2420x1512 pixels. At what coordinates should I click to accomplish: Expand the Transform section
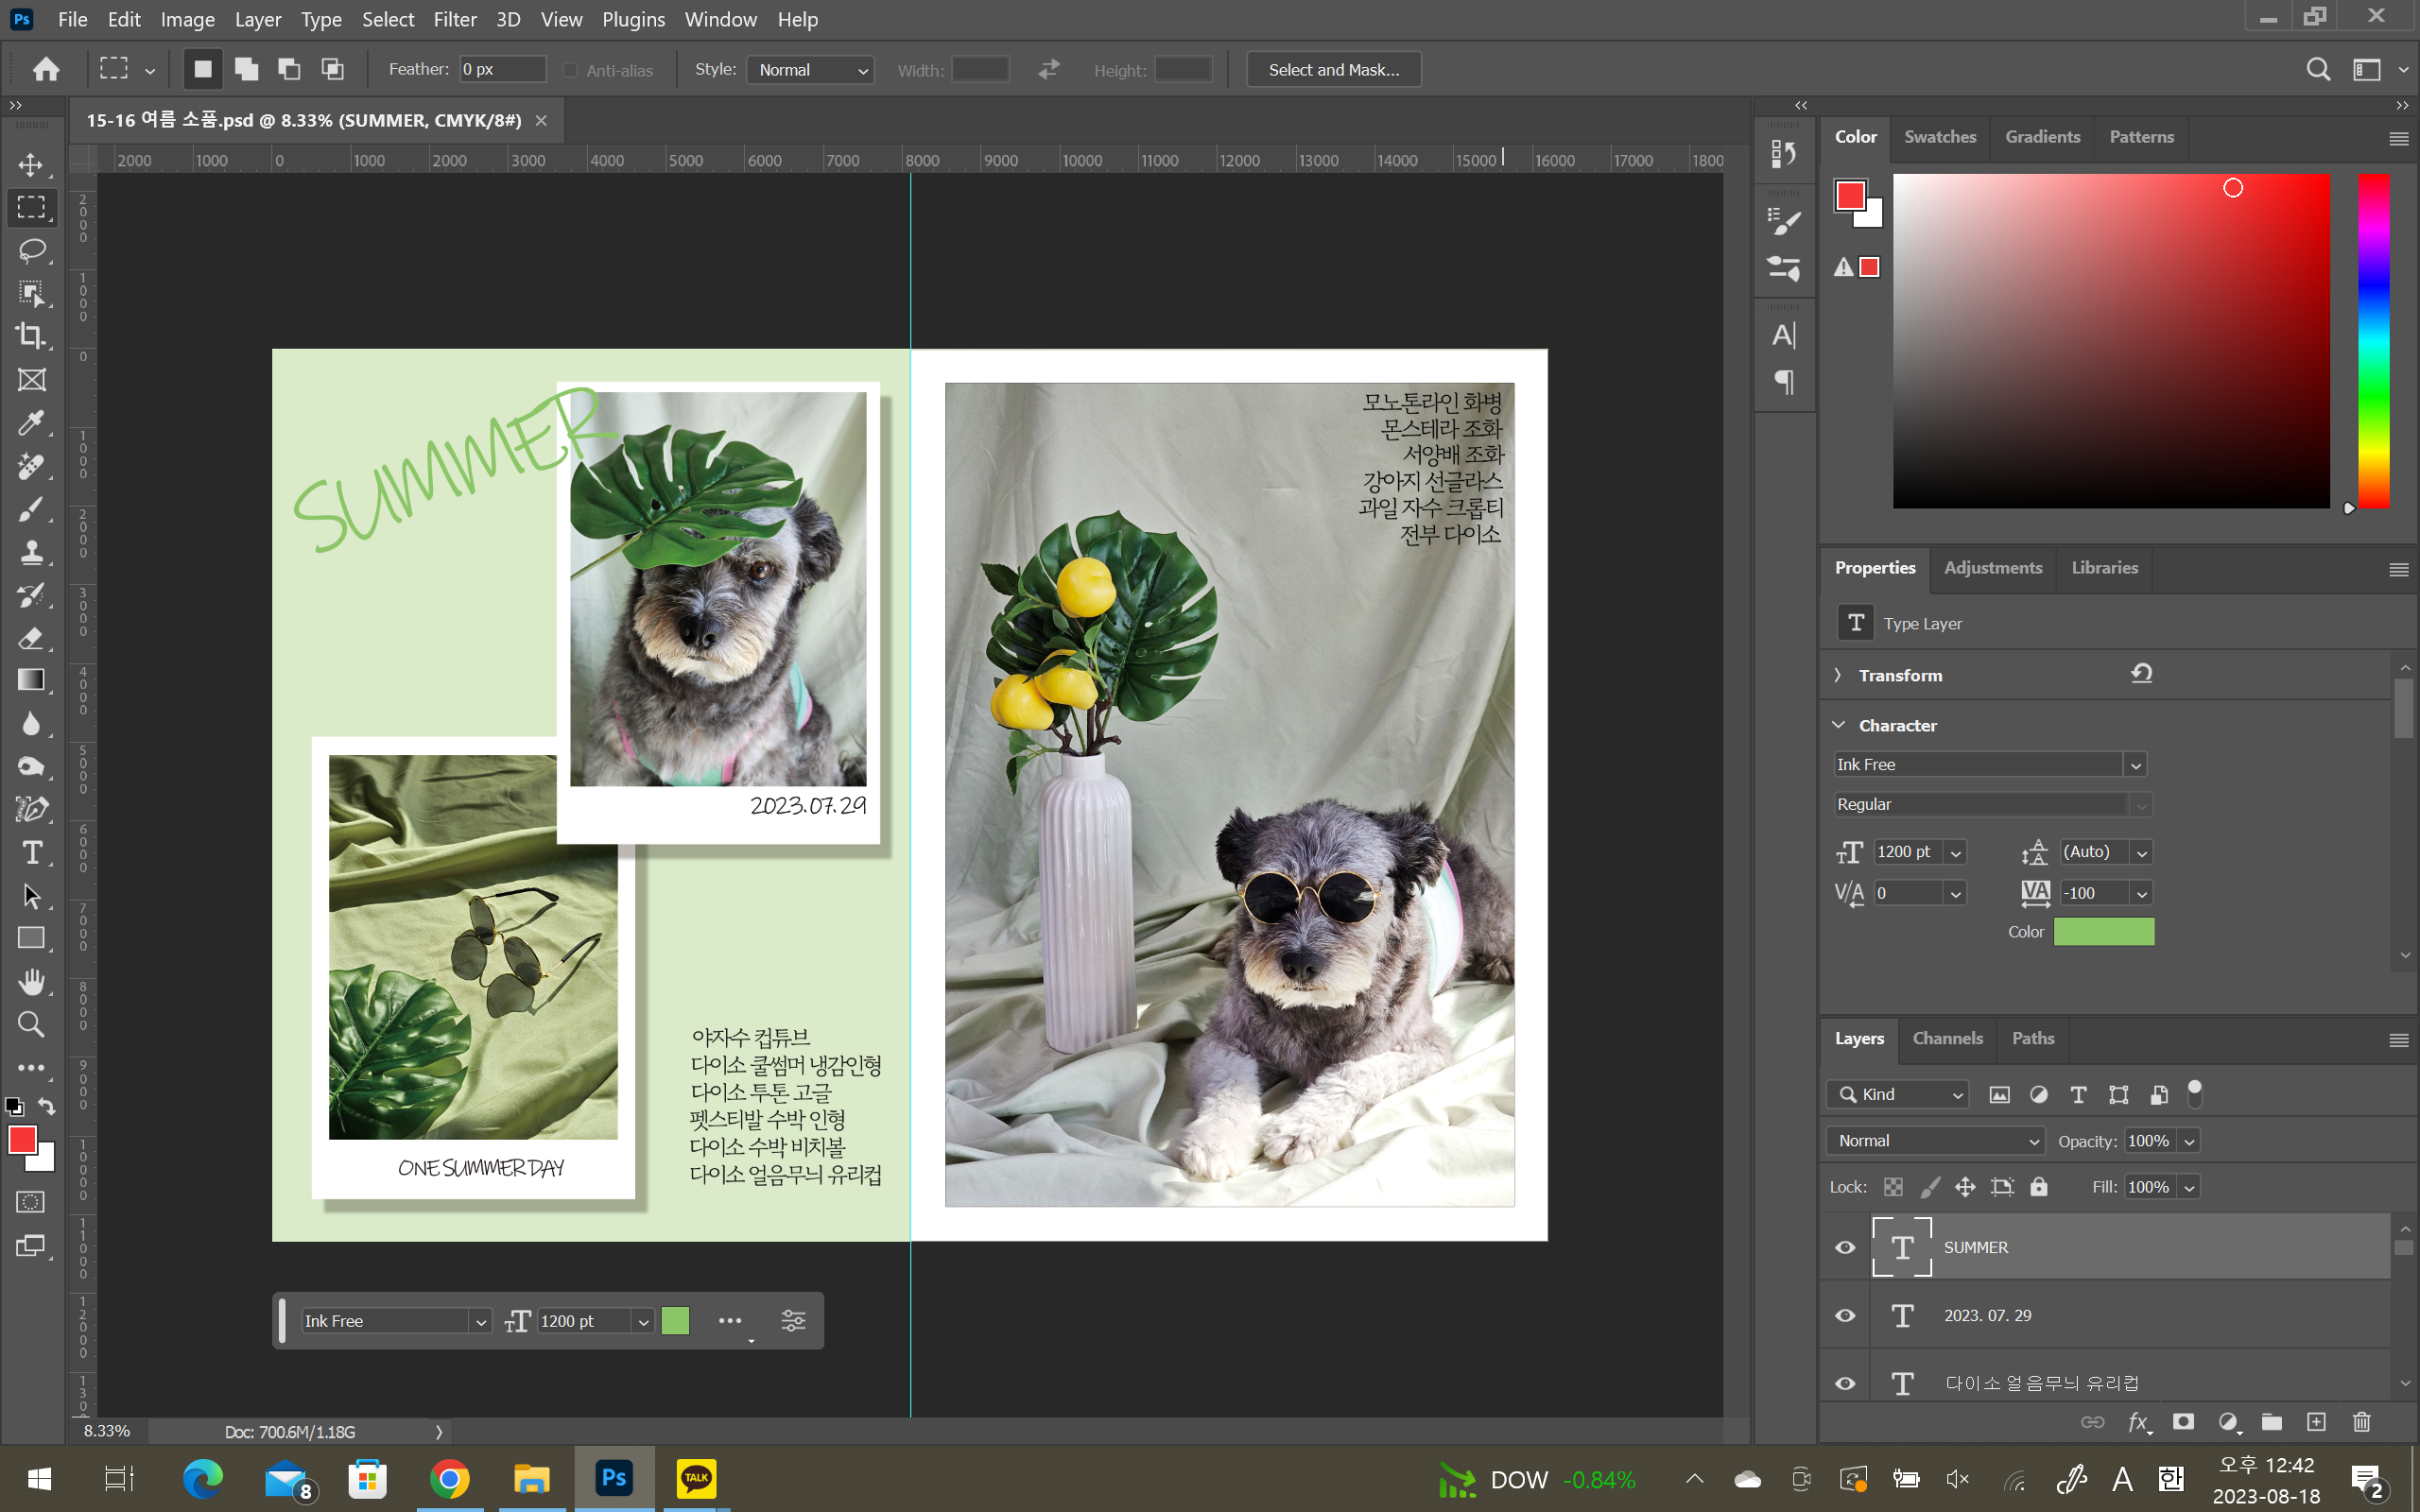[x=1838, y=675]
